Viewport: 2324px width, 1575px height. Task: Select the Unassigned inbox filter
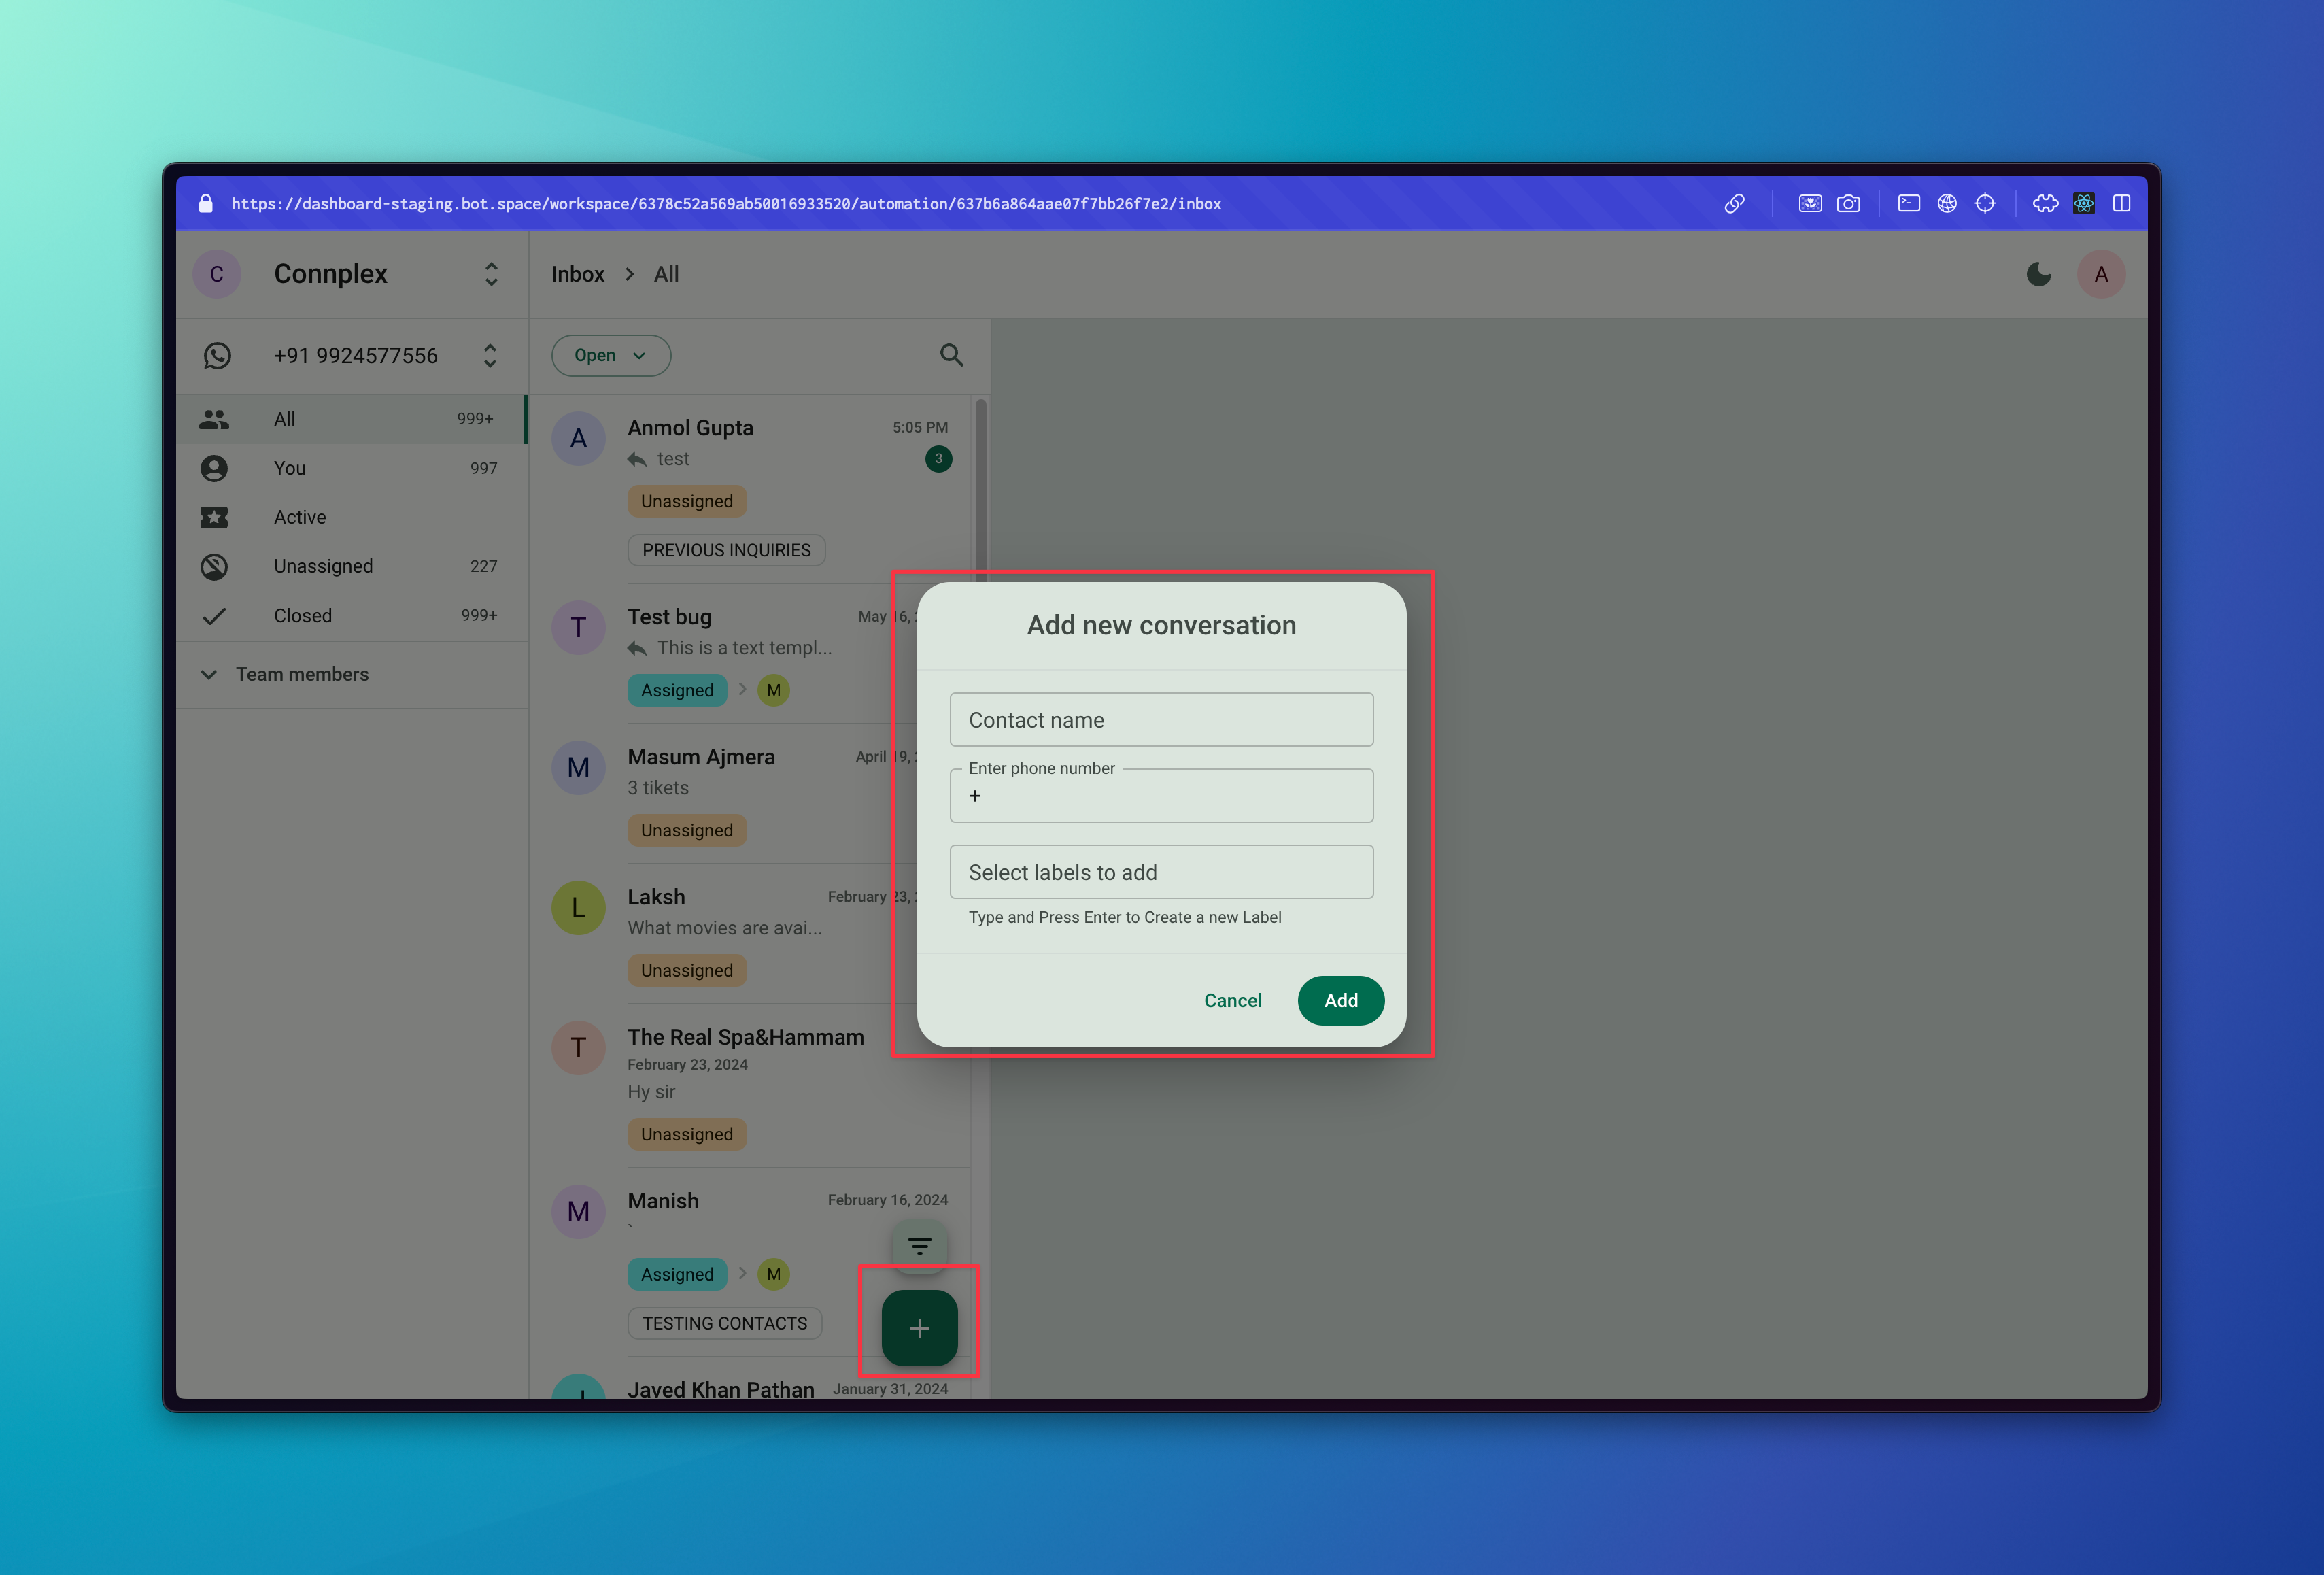tap(323, 566)
